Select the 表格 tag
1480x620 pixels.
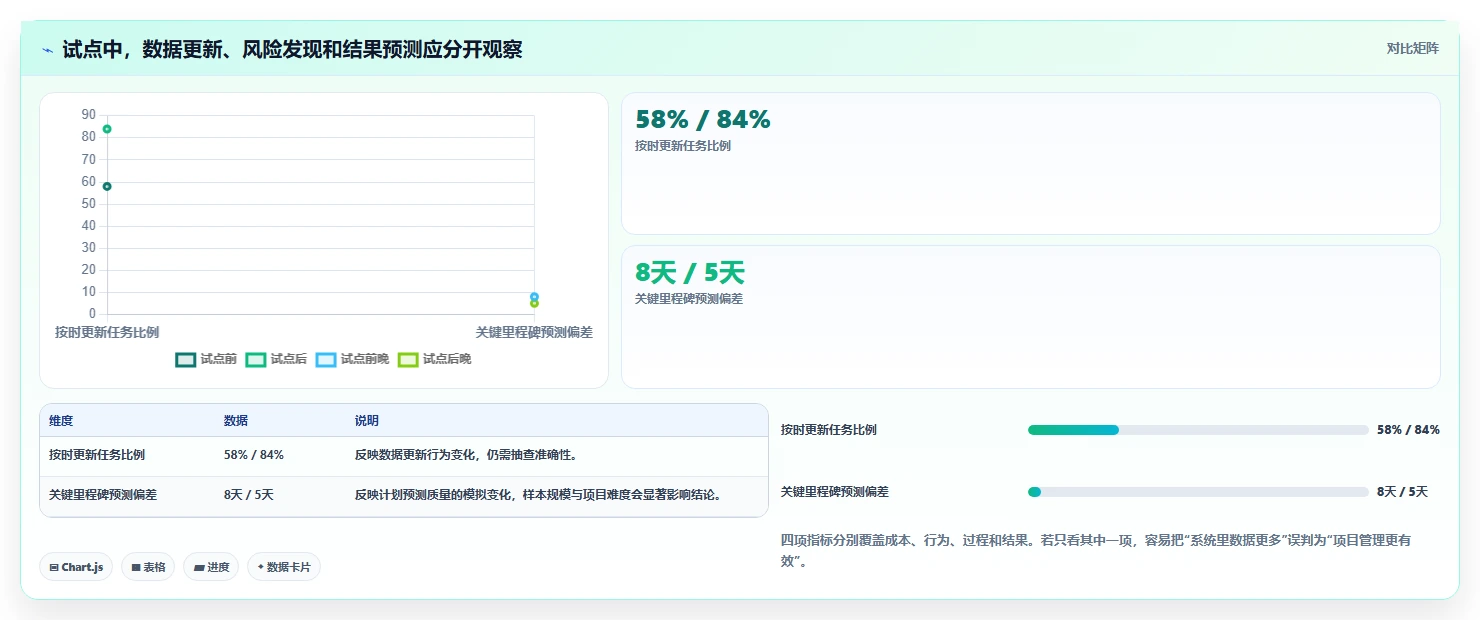pyautogui.click(x=148, y=567)
